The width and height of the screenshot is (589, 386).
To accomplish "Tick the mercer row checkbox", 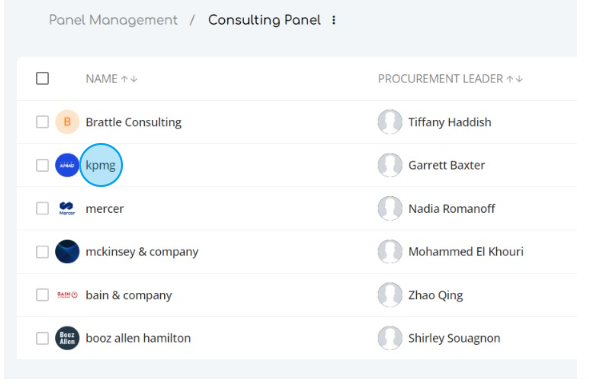I will [42, 208].
